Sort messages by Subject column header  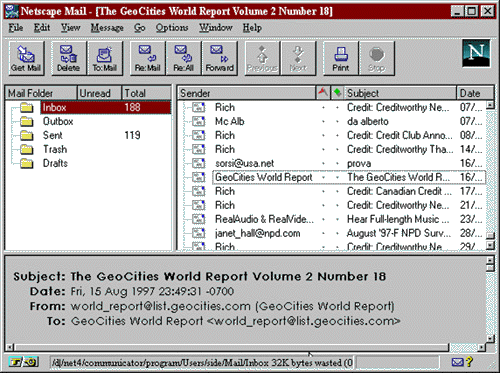(x=400, y=93)
